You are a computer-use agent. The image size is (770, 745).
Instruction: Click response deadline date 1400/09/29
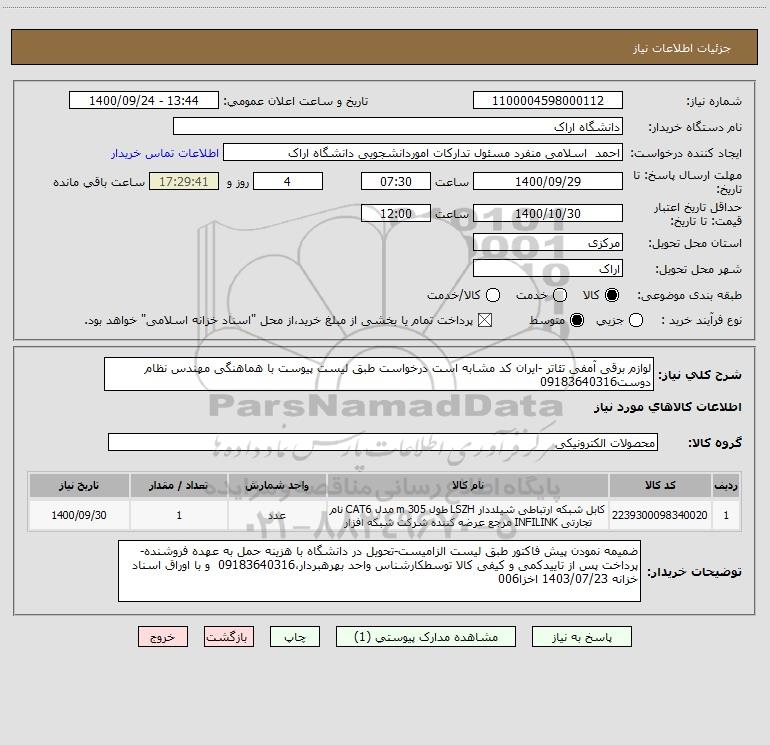coord(548,181)
